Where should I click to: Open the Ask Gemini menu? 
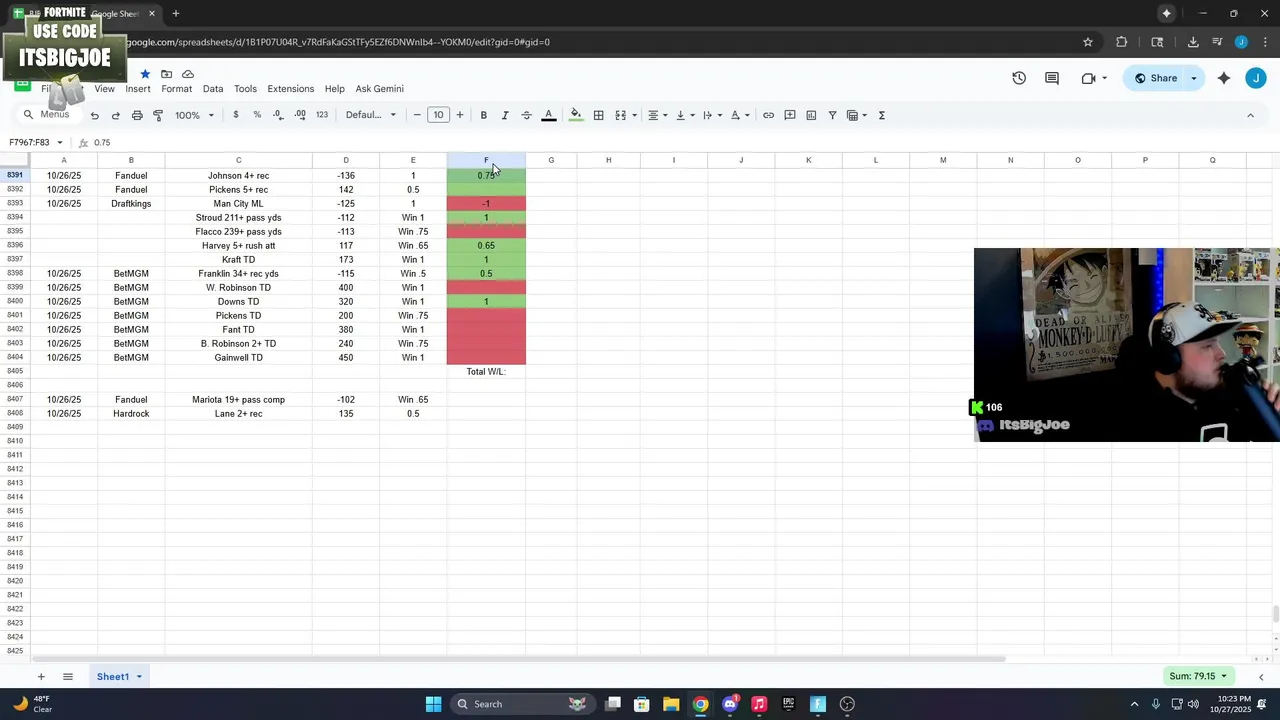pos(380,89)
